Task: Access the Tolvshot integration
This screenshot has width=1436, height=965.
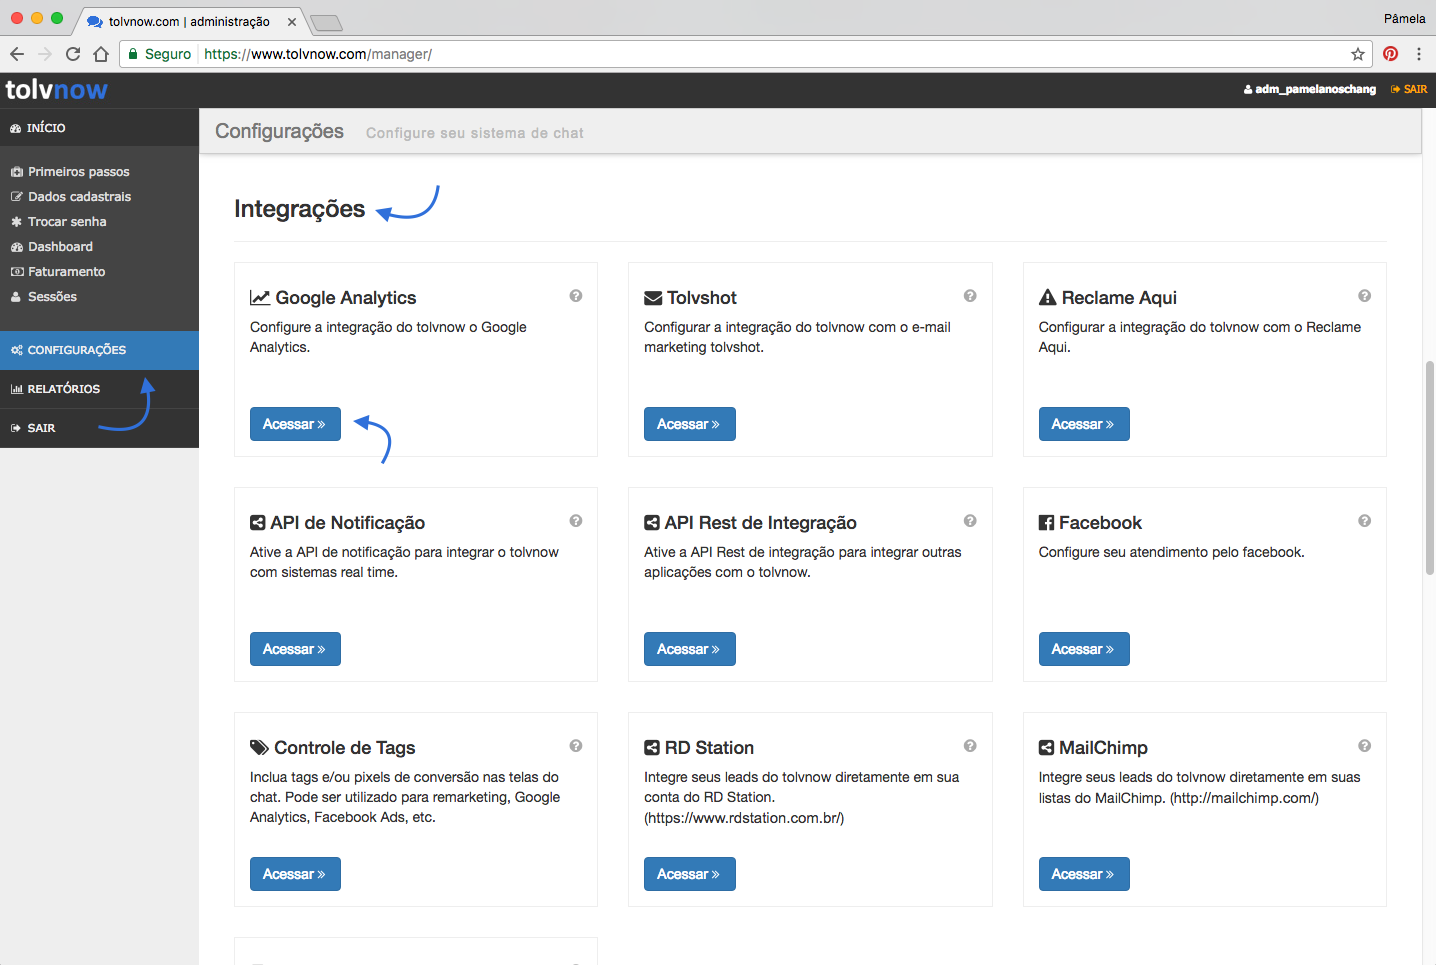Action: (x=689, y=424)
